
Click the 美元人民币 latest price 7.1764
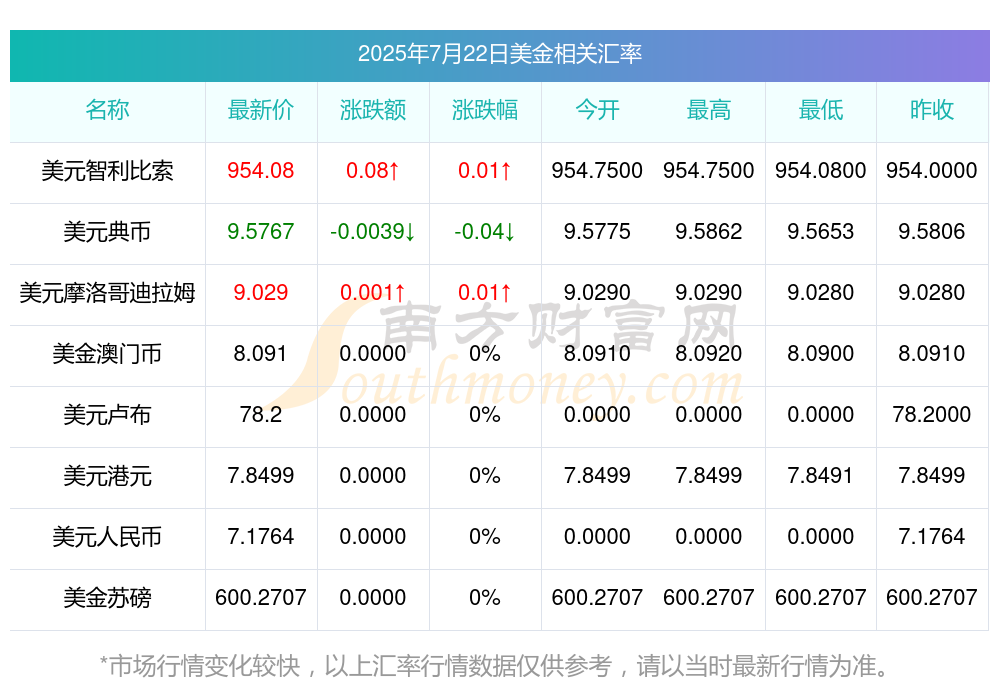pos(261,537)
